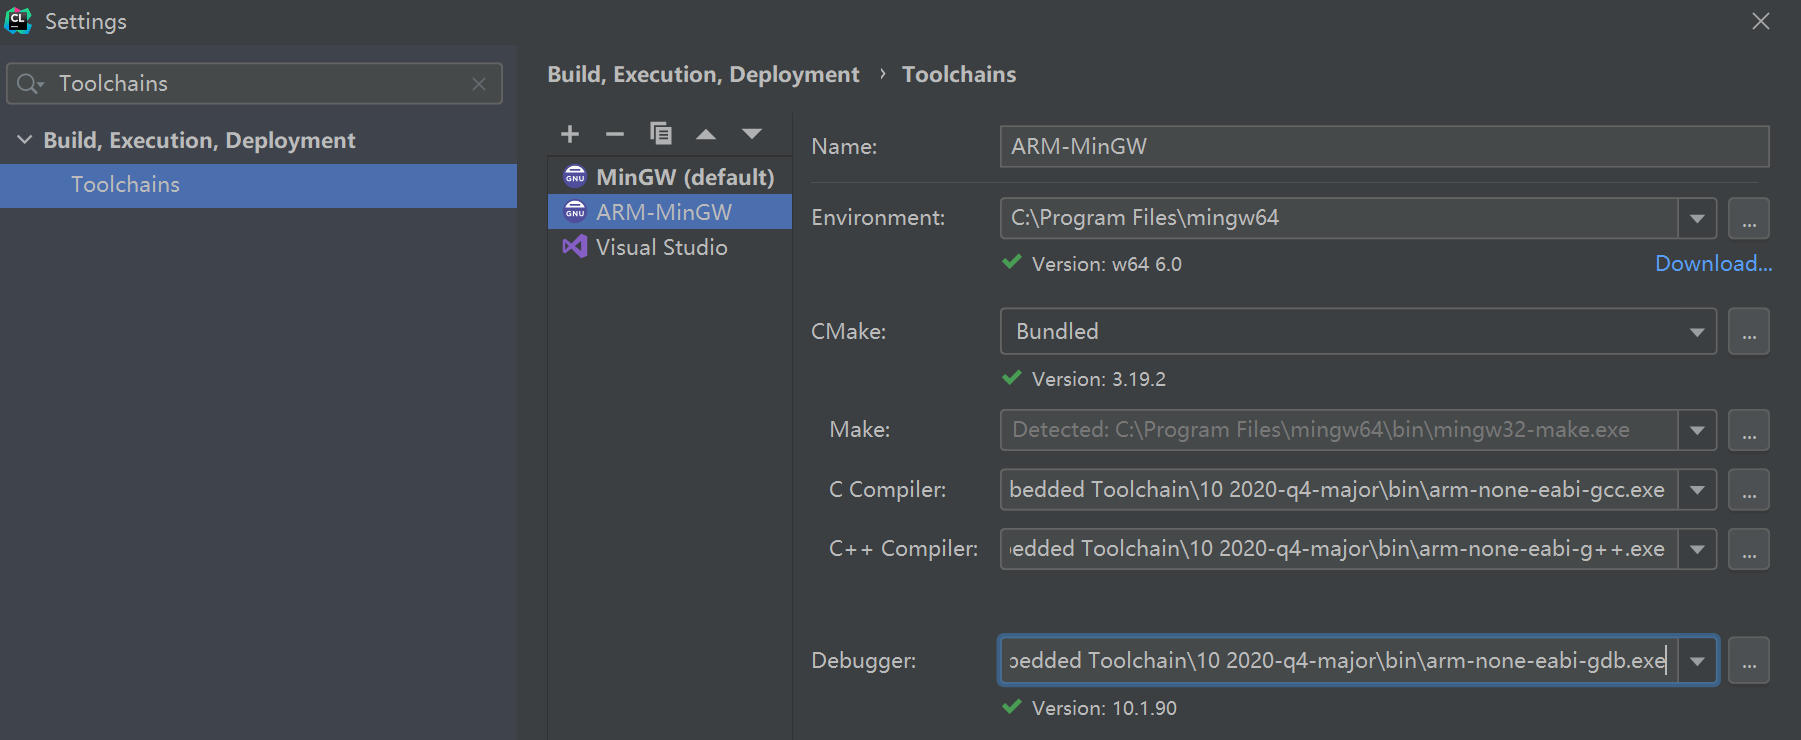
Task: Click the Download... link
Action: (x=1713, y=264)
